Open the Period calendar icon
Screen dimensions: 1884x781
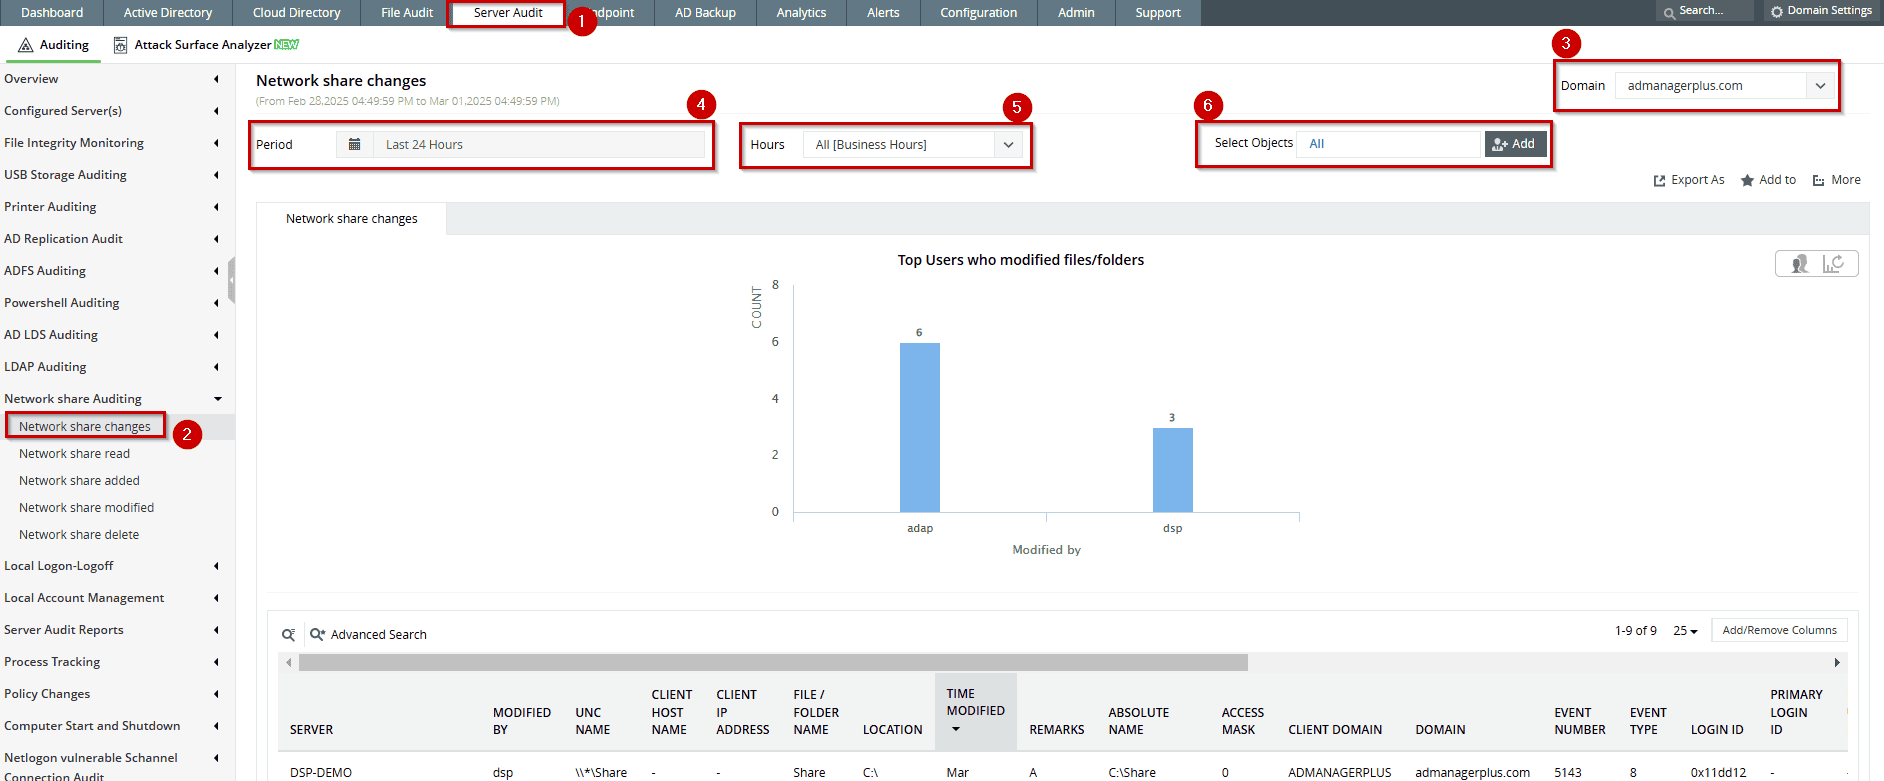click(354, 145)
